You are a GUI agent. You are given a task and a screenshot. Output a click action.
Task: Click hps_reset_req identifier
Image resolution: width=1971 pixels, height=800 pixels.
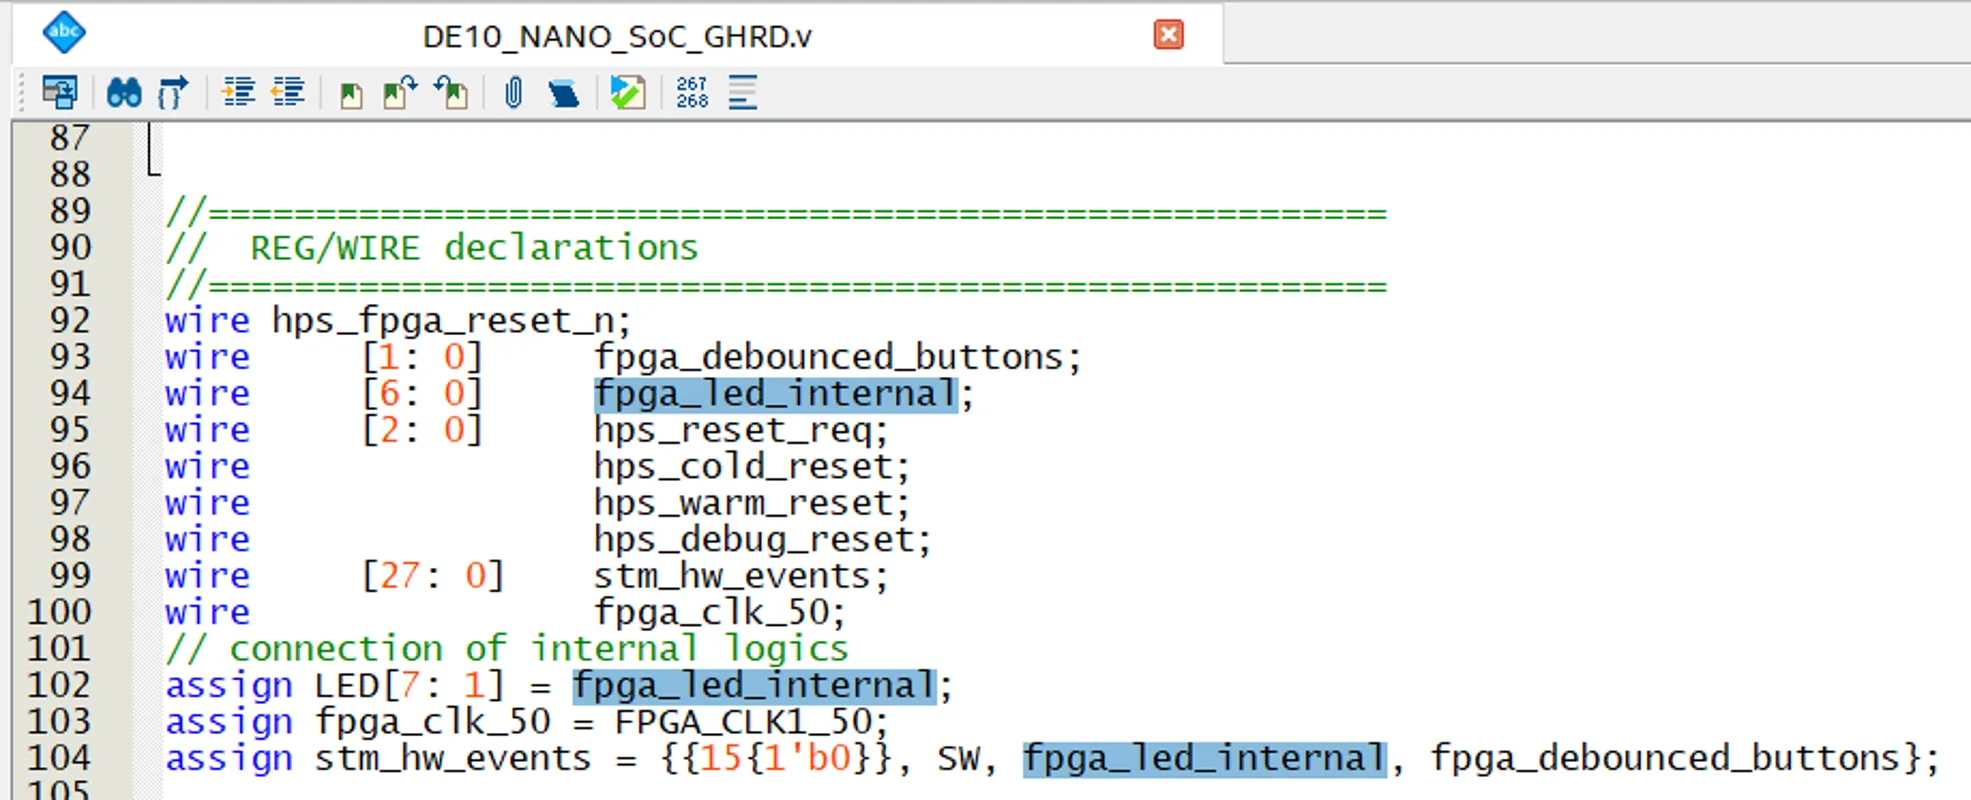[x=731, y=430]
